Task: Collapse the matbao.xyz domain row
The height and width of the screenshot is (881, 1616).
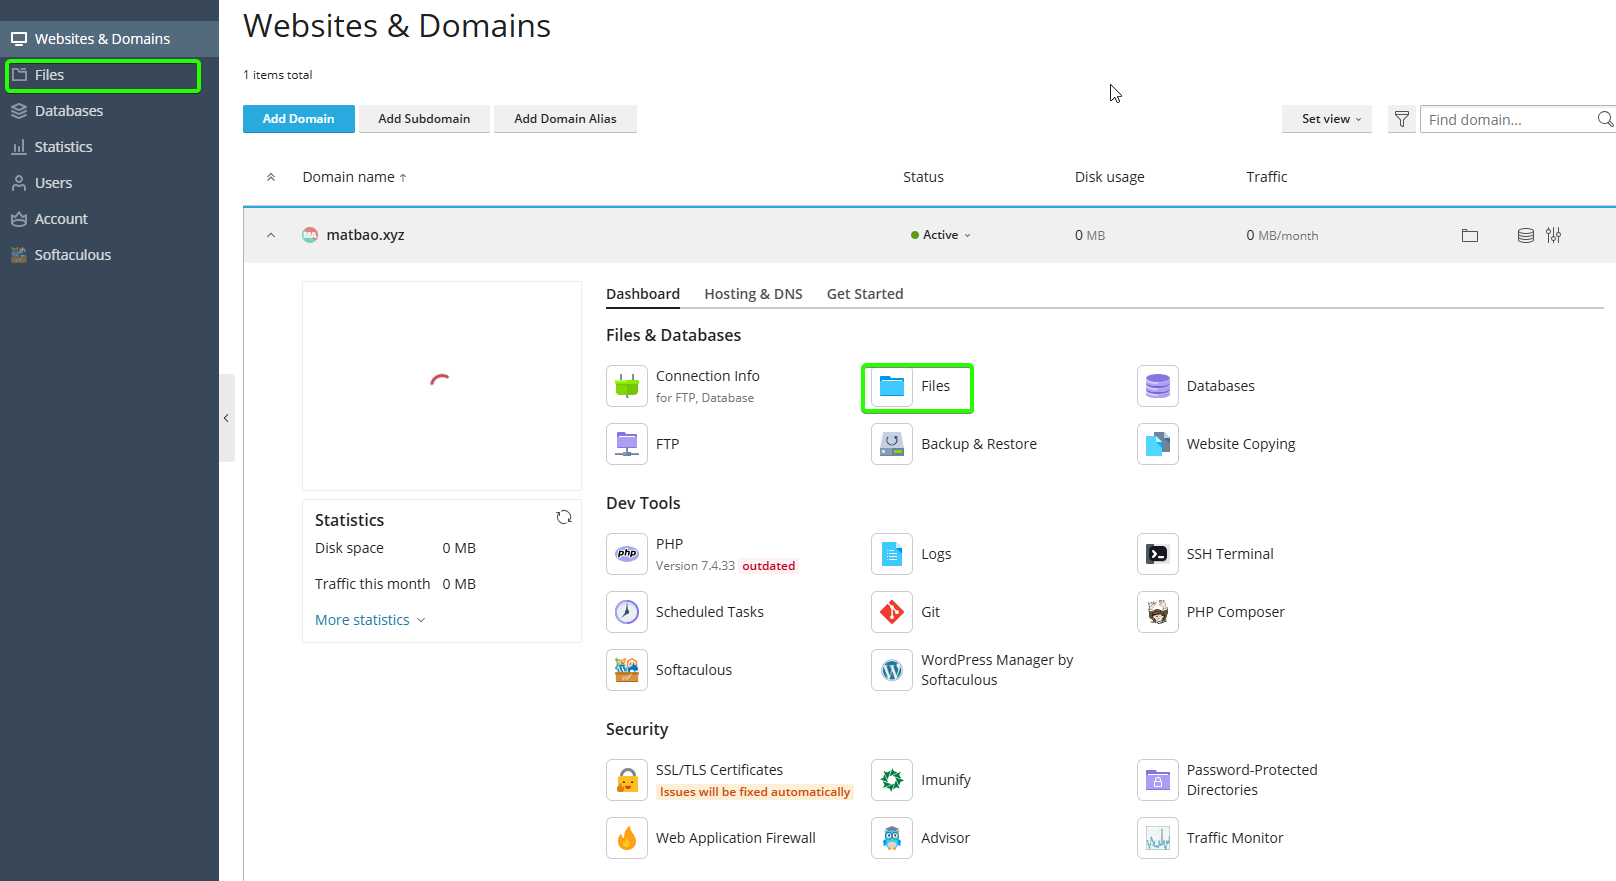Action: click(x=271, y=235)
